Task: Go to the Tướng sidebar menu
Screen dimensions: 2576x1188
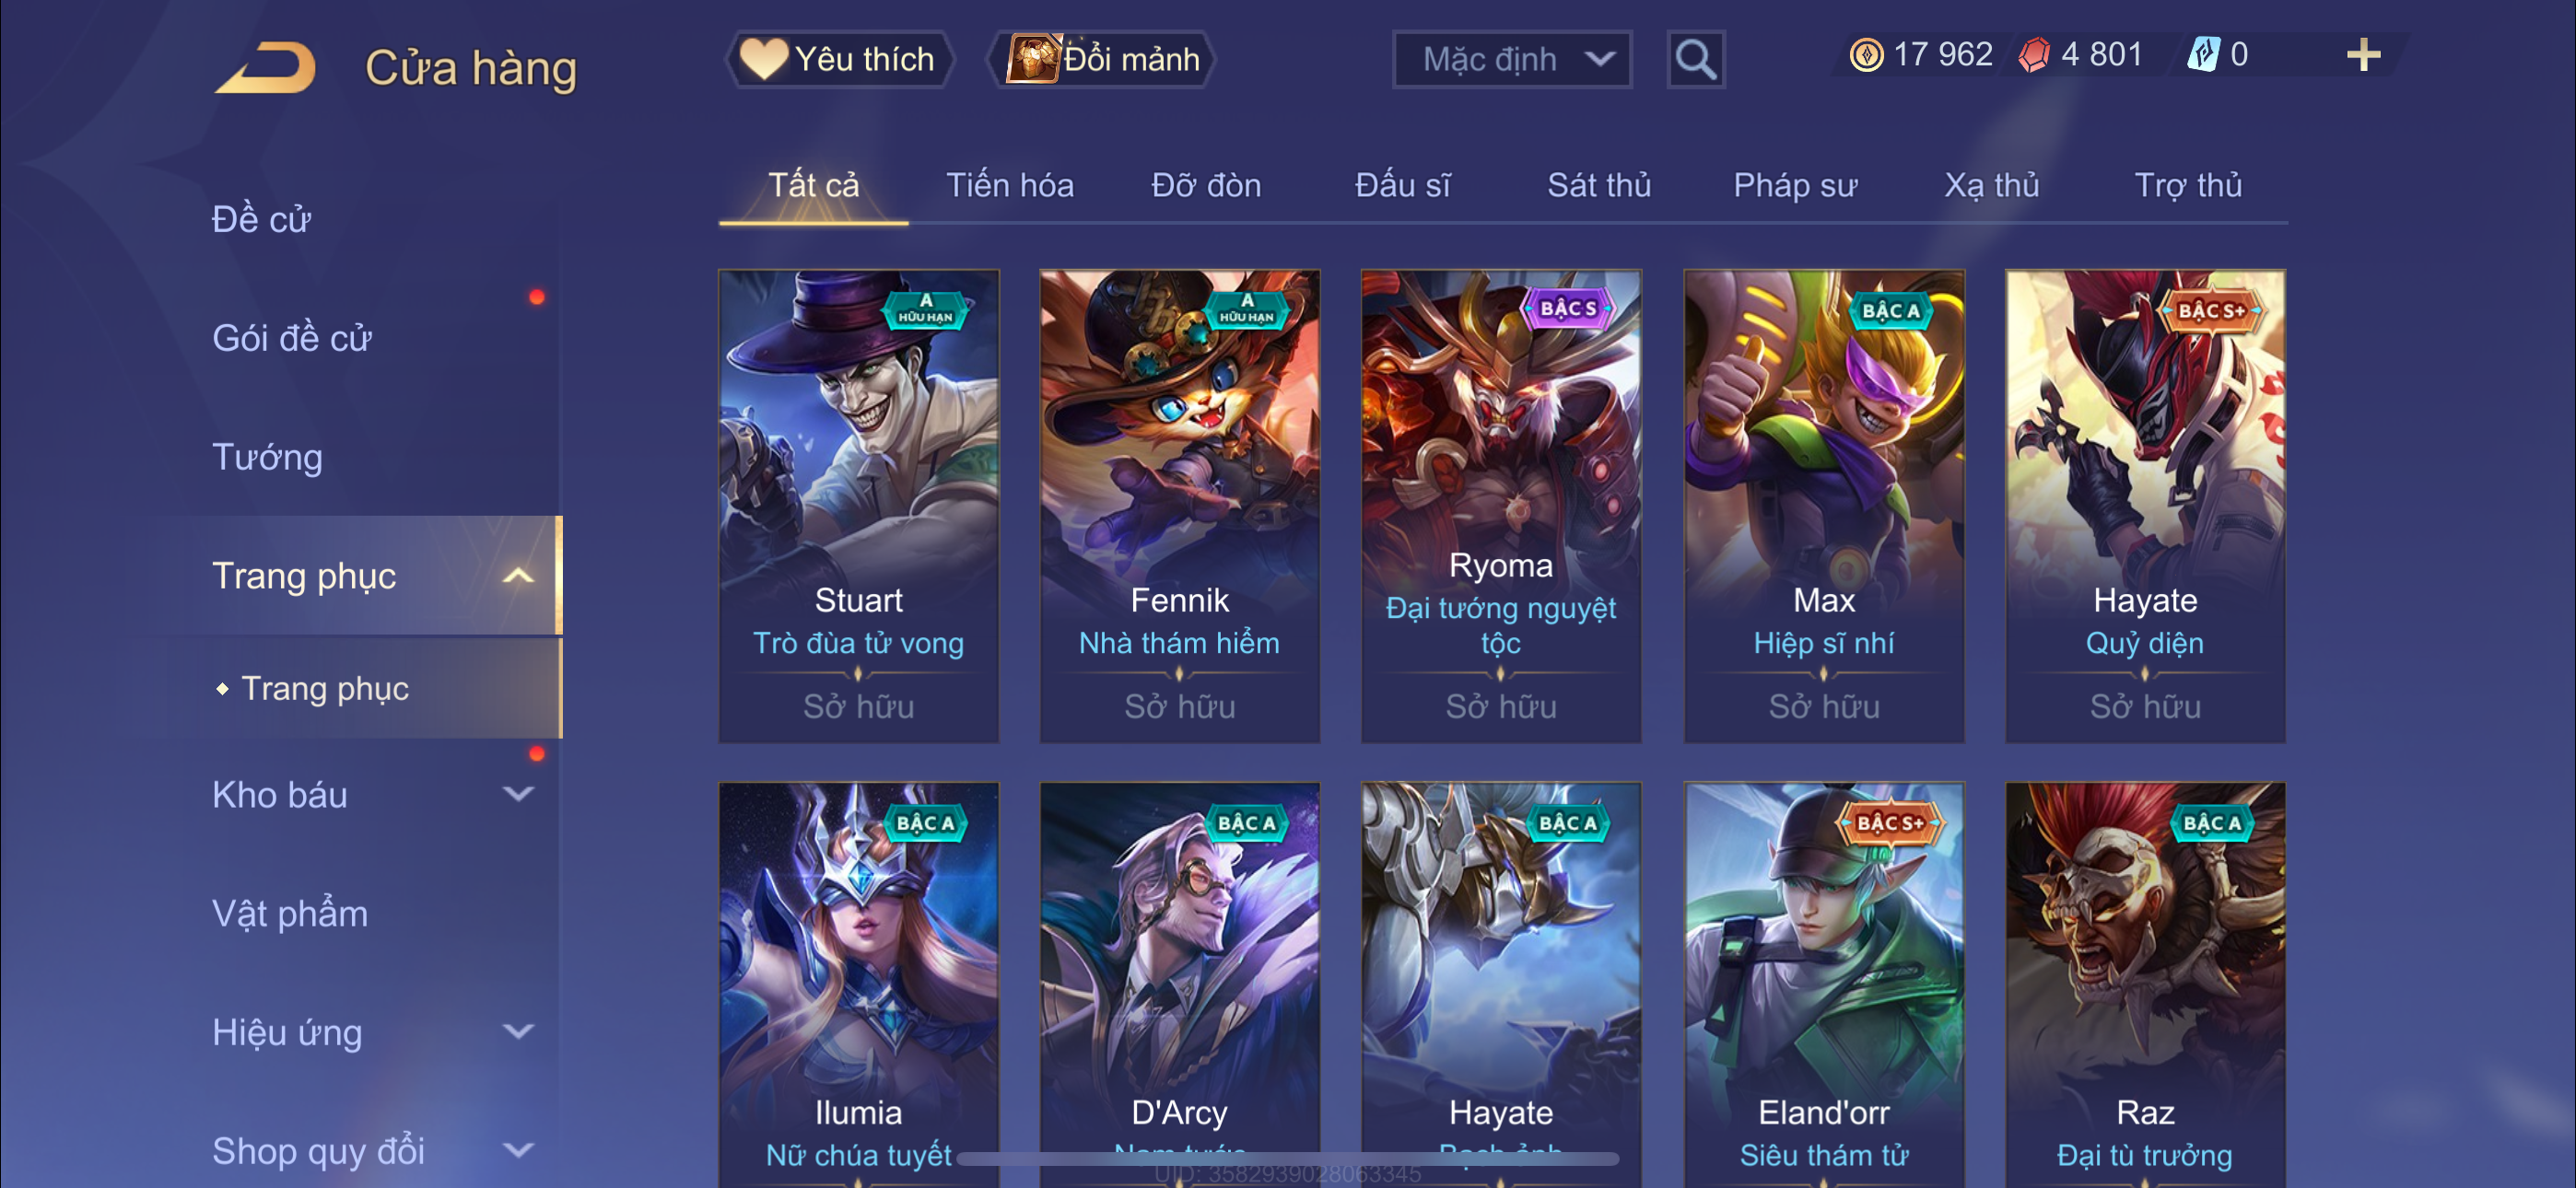Action: 267,458
